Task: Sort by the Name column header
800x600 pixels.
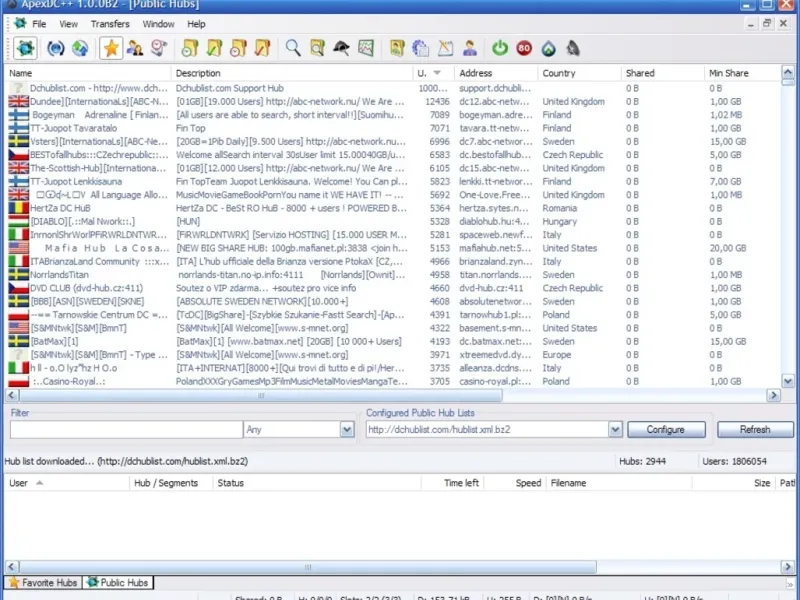Action: pos(88,73)
